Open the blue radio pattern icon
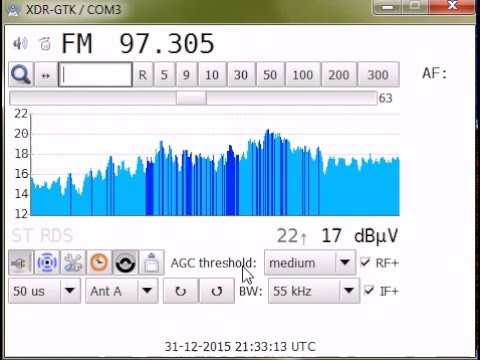480x360 pixels. pos(47,263)
